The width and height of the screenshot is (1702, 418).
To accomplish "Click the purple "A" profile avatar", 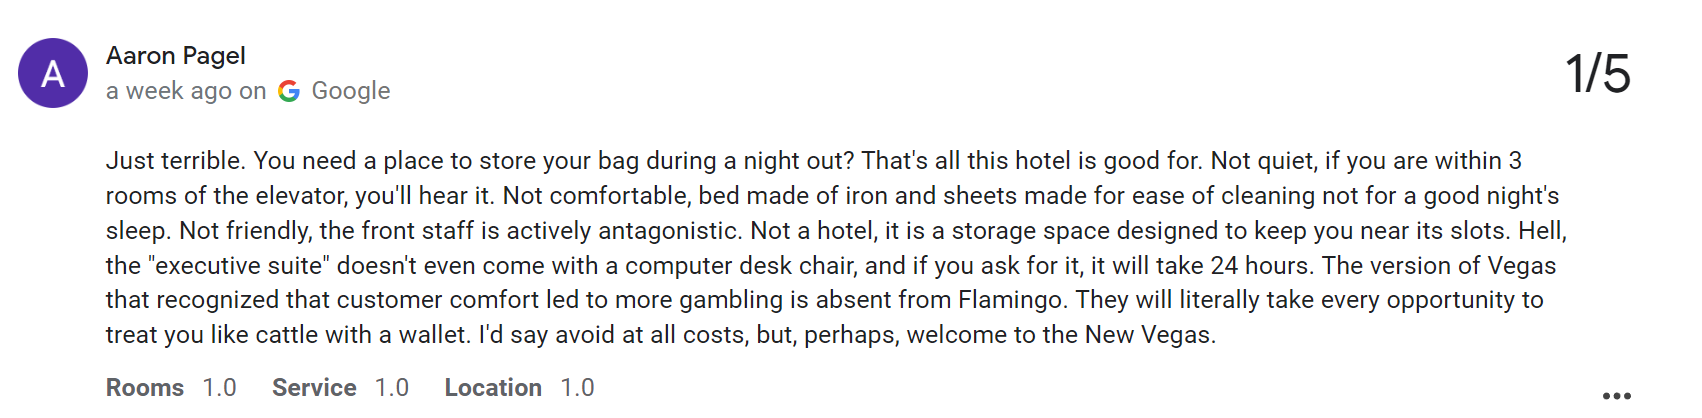I will (x=53, y=73).
